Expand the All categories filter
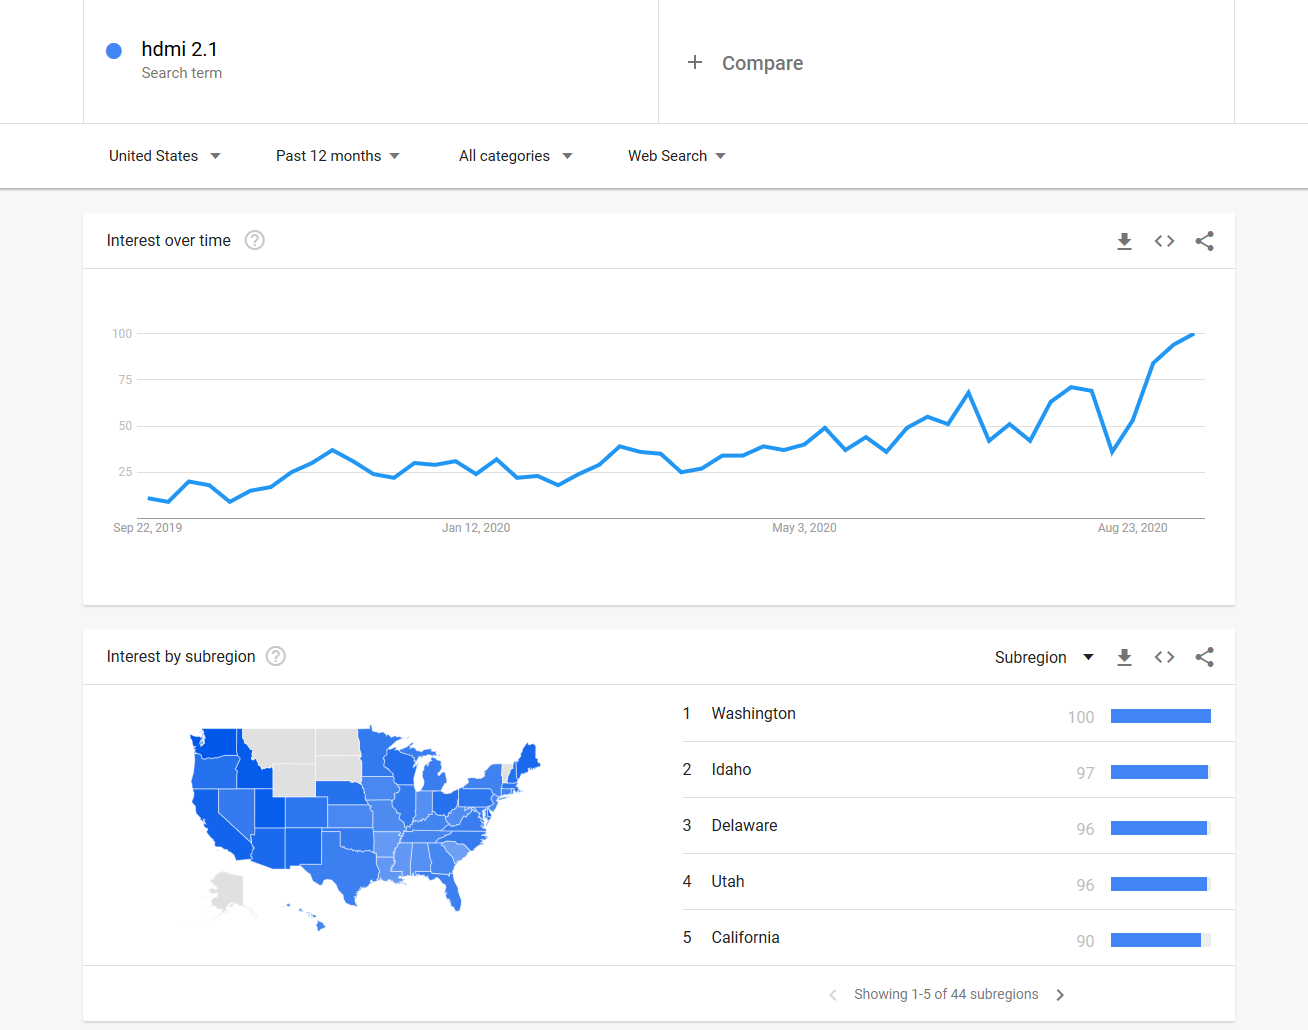Screen dimensions: 1308x1030 515,156
